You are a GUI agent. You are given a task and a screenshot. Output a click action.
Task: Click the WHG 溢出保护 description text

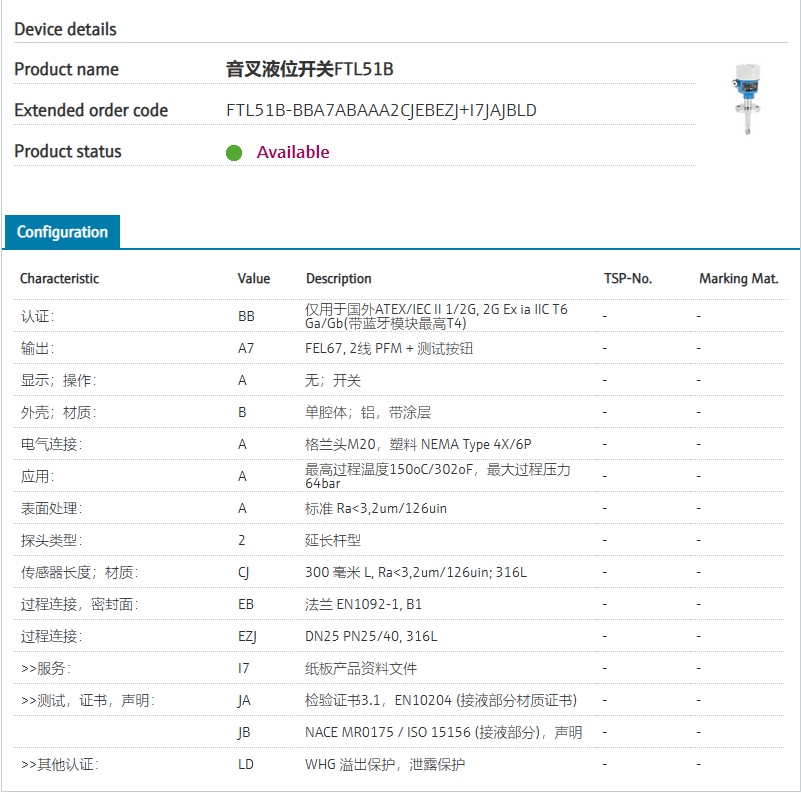click(385, 764)
